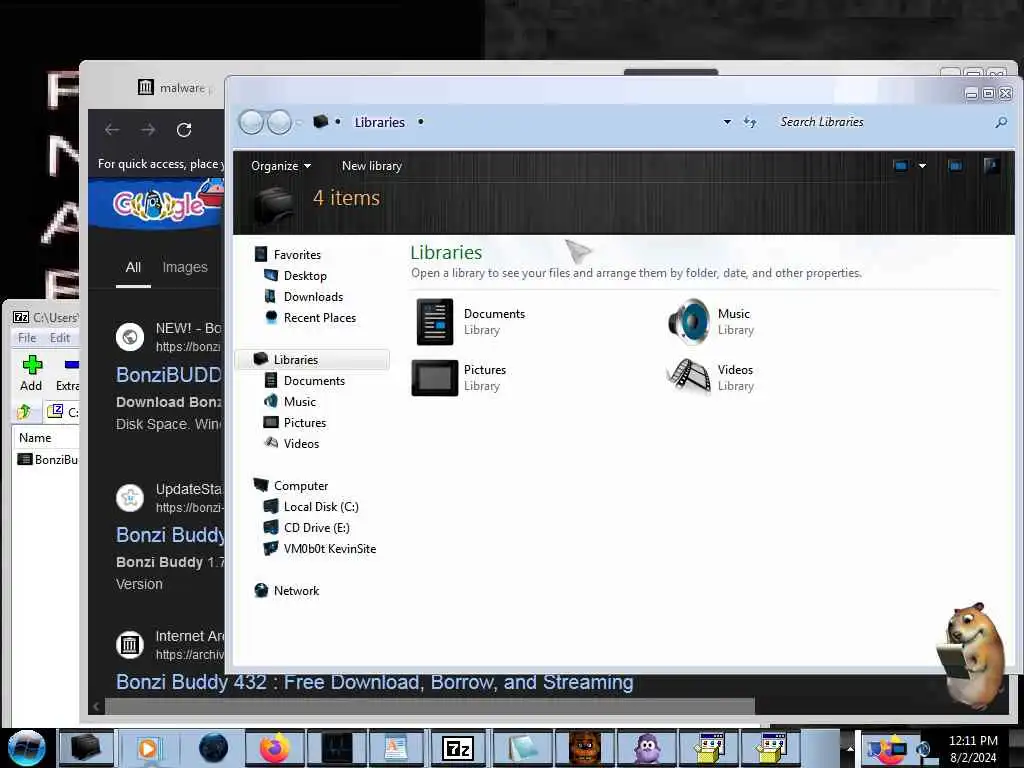Viewport: 1024px width, 768px height.
Task: Click Libraries breadcrumb in address bar
Action: tap(379, 122)
